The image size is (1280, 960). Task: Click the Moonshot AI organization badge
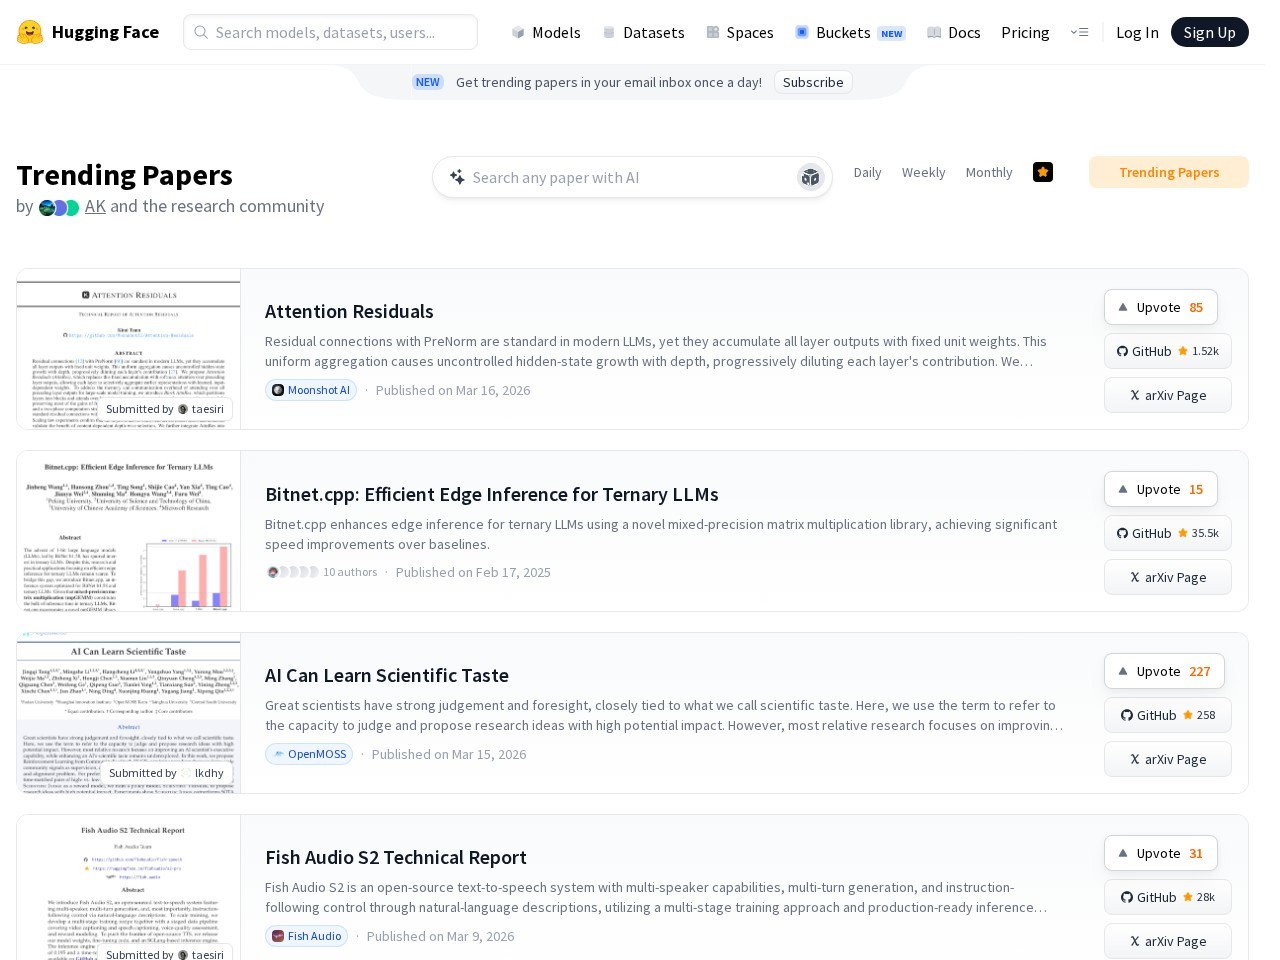[311, 390]
